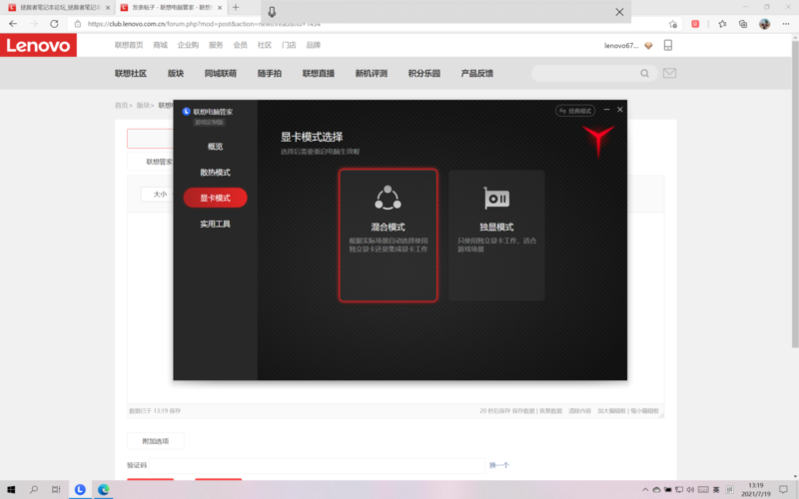Screen dimensions: 799x499
Task: Open the 散热模式 cooling mode tab
Action: [x=215, y=172]
